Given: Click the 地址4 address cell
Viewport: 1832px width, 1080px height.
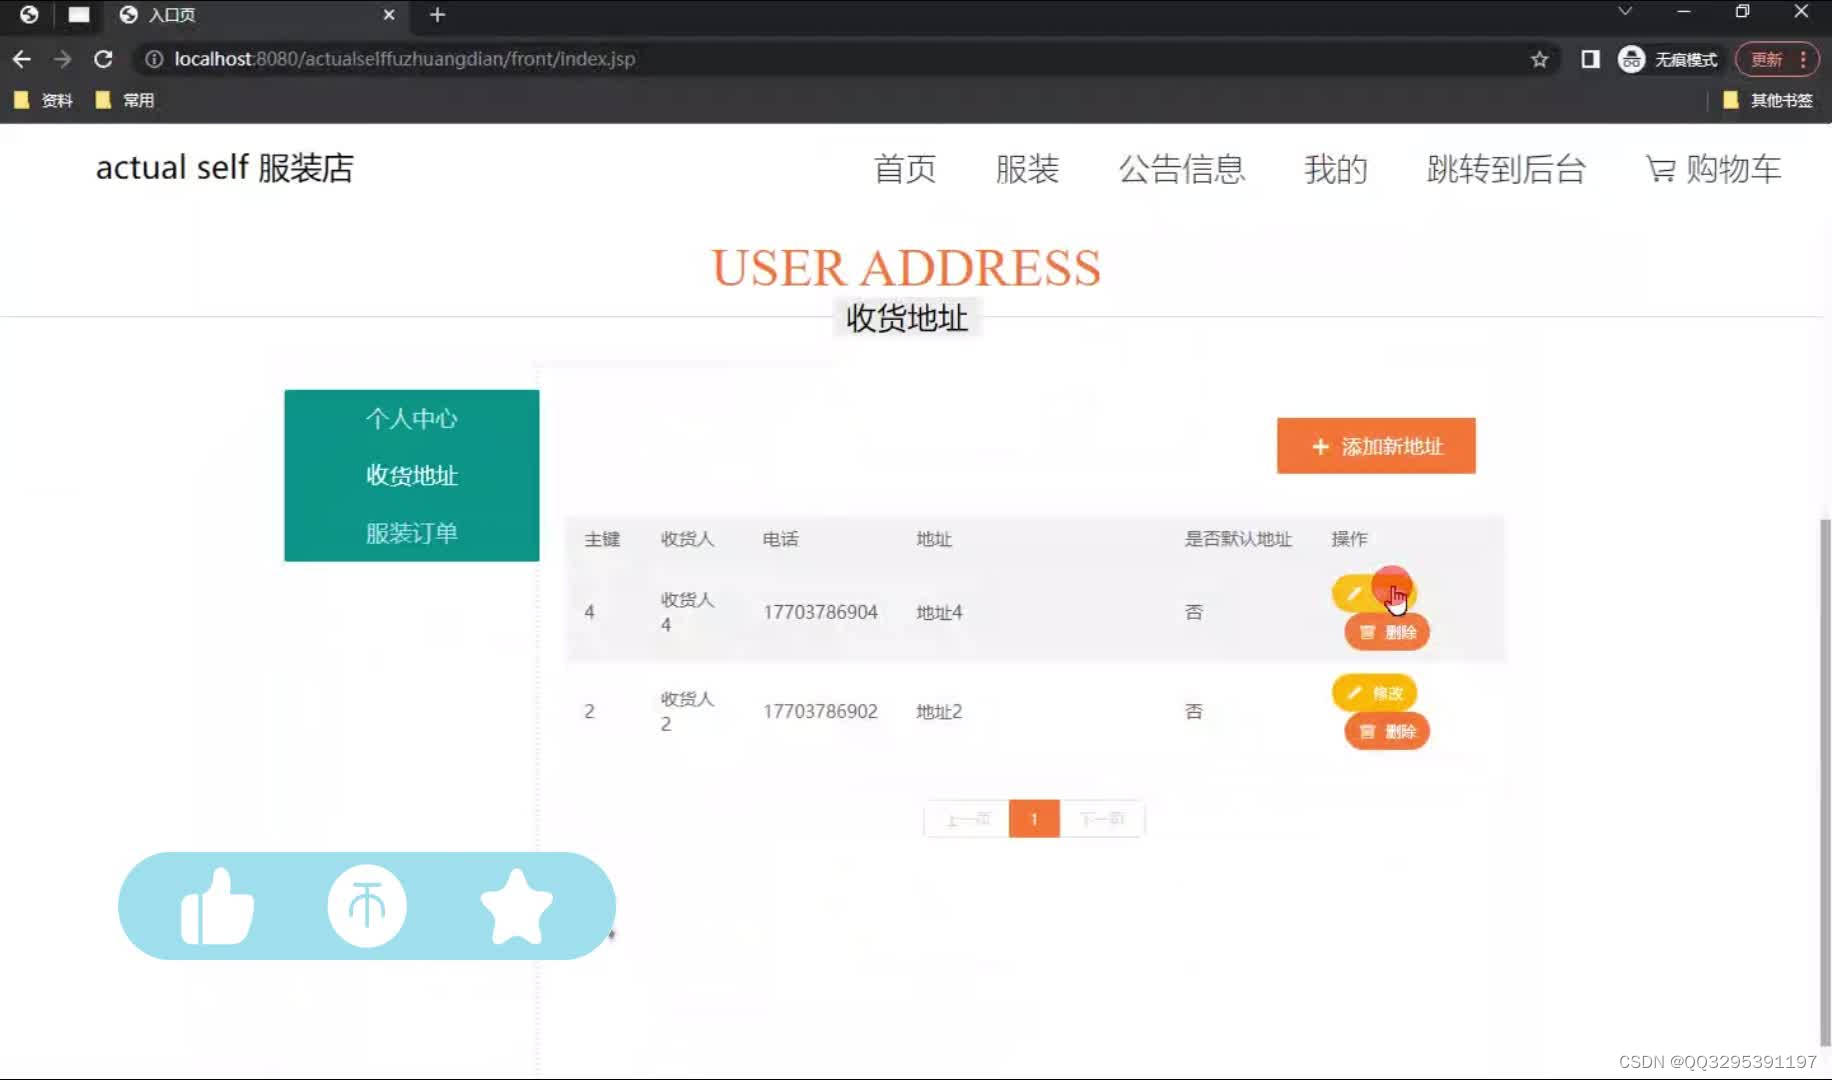Looking at the screenshot, I should (939, 612).
